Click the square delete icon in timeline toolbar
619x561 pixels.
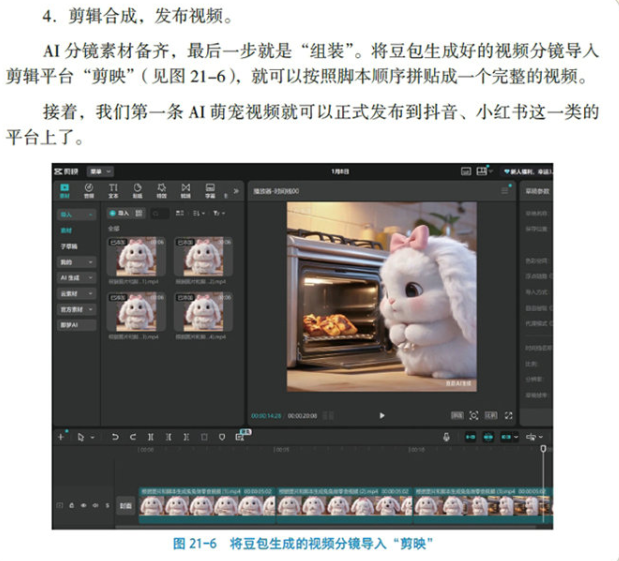[204, 437]
